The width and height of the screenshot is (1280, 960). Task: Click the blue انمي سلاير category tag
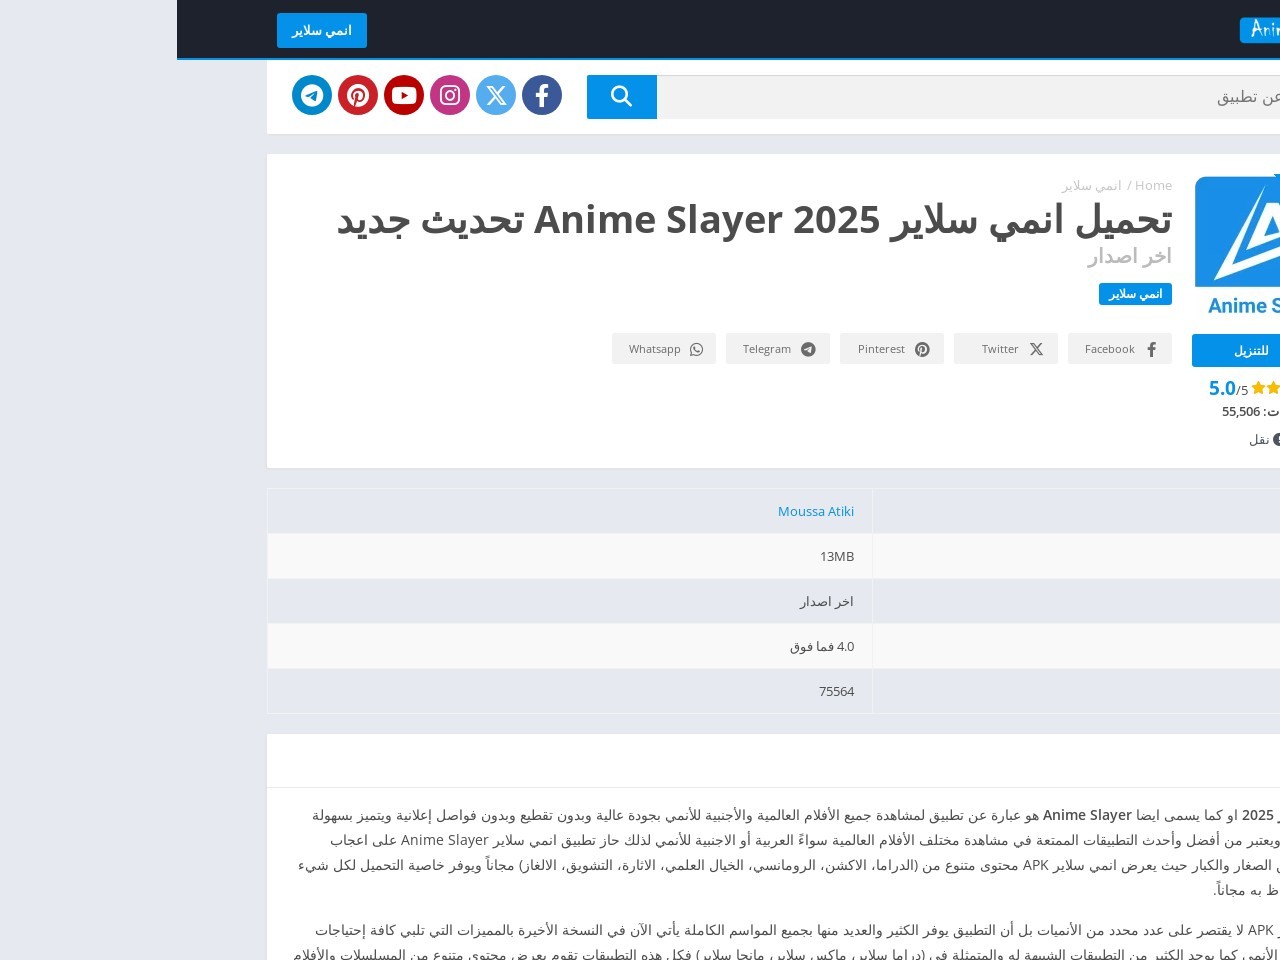1135,294
